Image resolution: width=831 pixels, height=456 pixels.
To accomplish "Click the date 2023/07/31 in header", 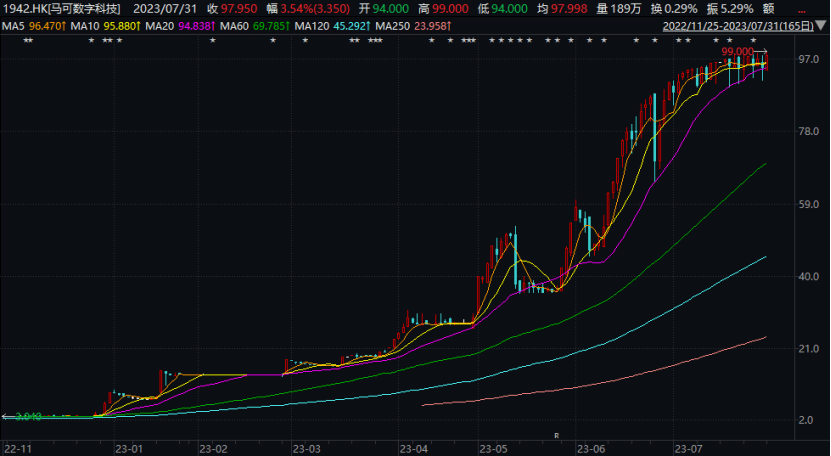I will pyautogui.click(x=165, y=8).
